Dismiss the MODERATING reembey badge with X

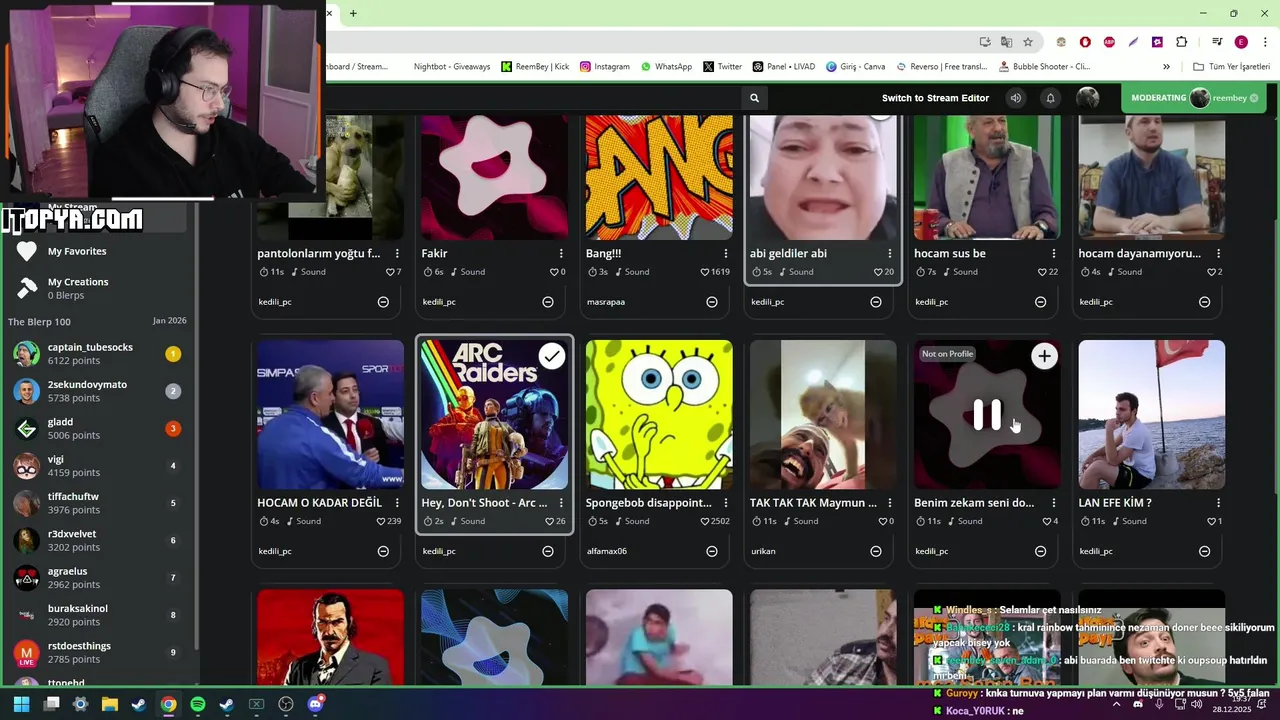pyautogui.click(x=1254, y=98)
